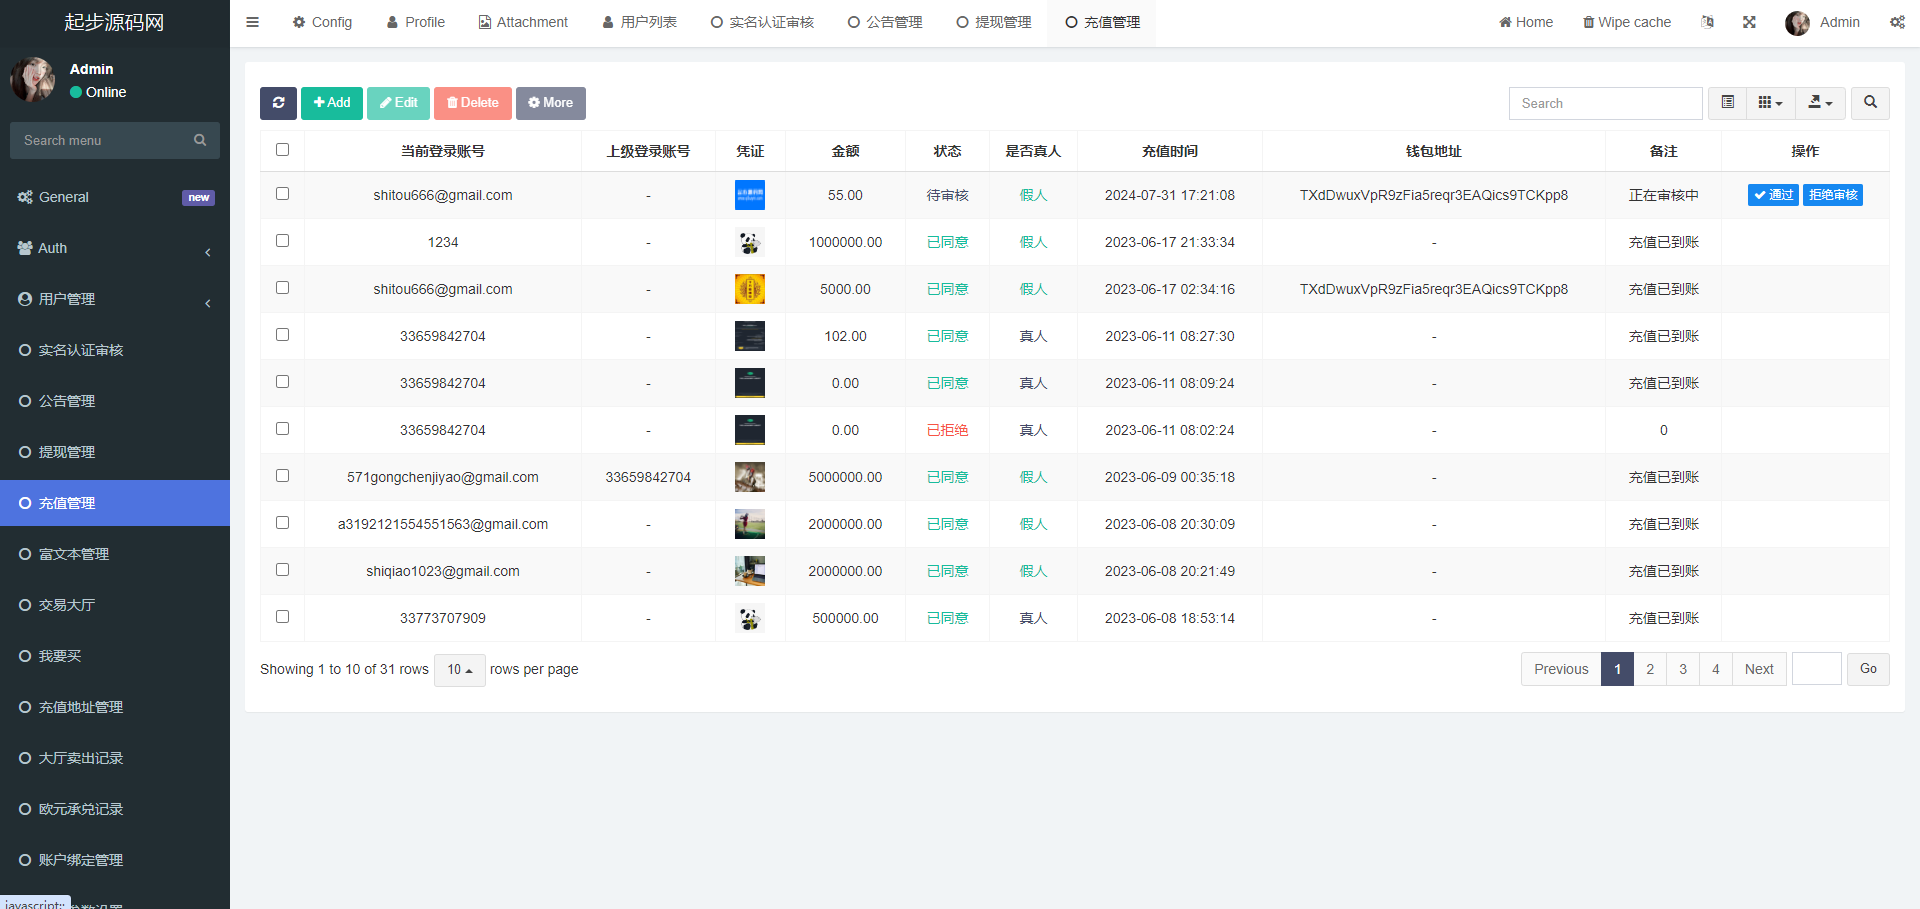
Task: Open 充值地址管理 in the sidebar
Action: click(x=81, y=707)
